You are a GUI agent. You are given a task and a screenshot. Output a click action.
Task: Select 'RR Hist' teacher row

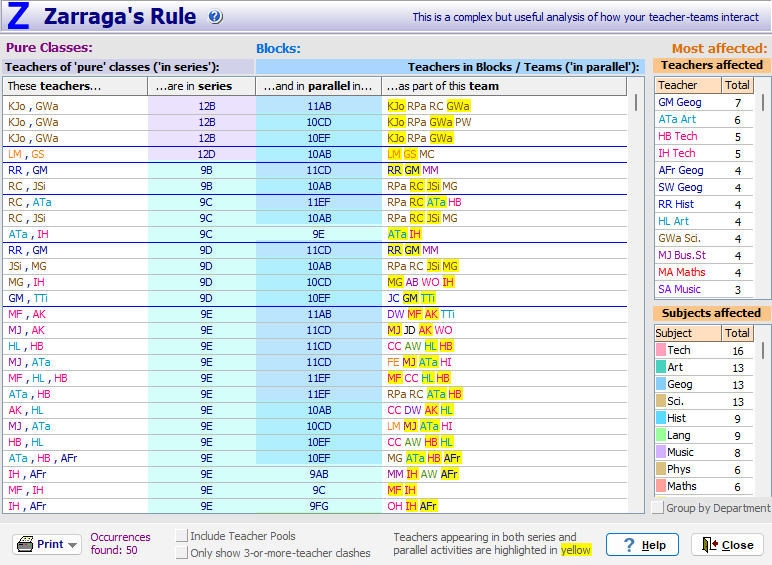pyautogui.click(x=704, y=204)
